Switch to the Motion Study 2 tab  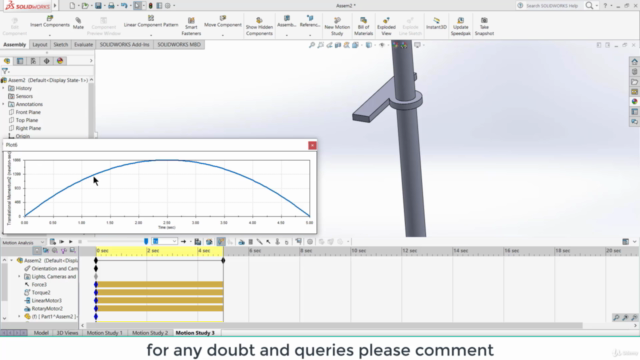coord(150,333)
